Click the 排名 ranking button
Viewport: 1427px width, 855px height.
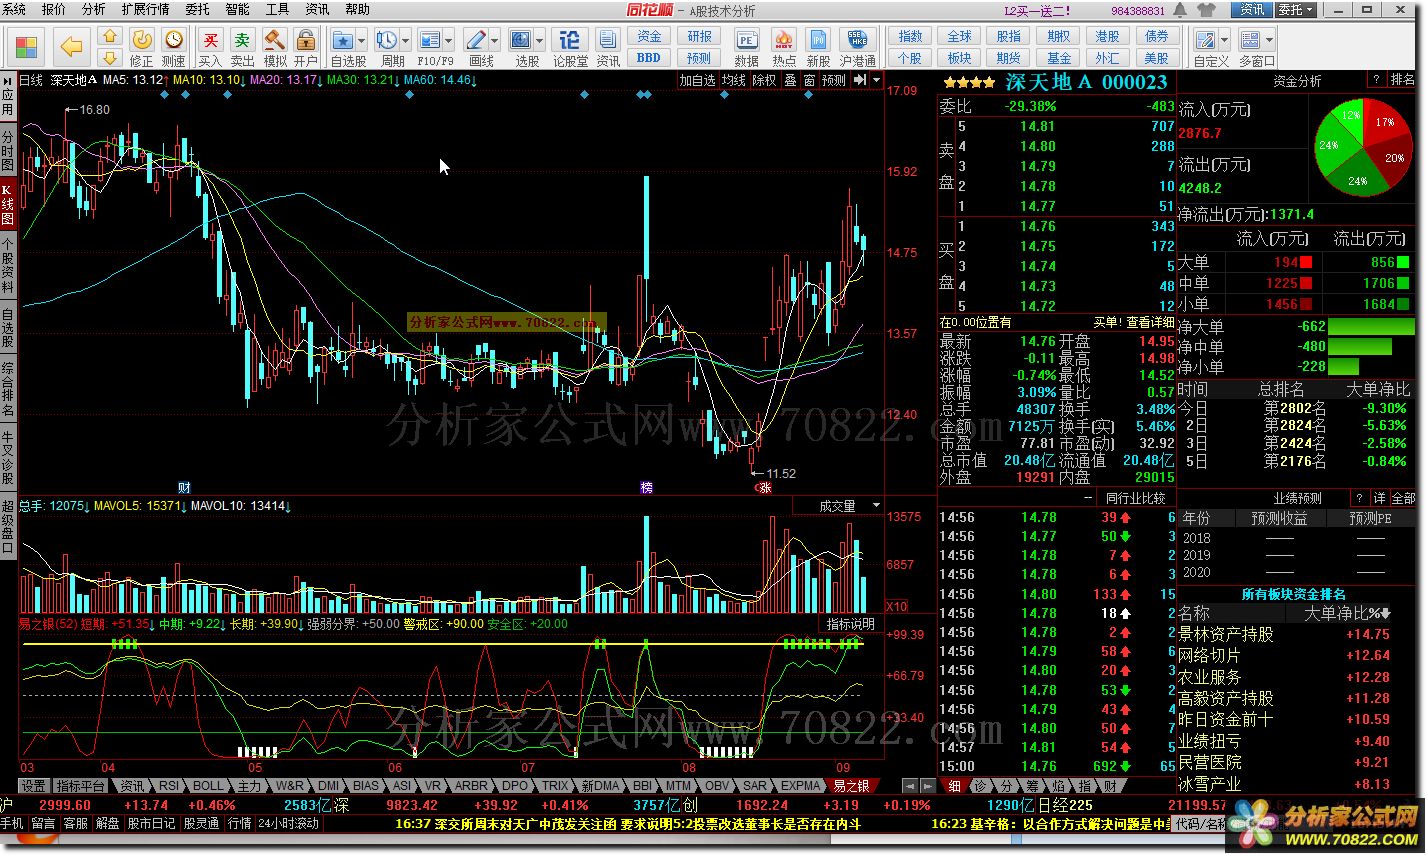tap(1403, 80)
